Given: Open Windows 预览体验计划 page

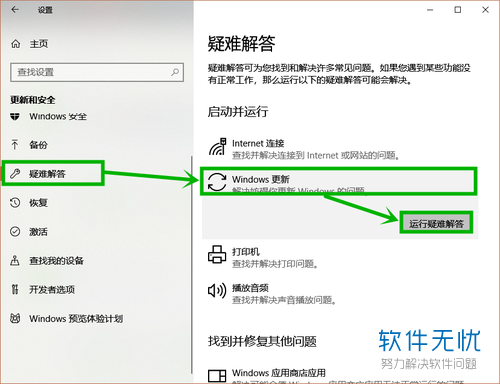Looking at the screenshot, I should [76, 319].
